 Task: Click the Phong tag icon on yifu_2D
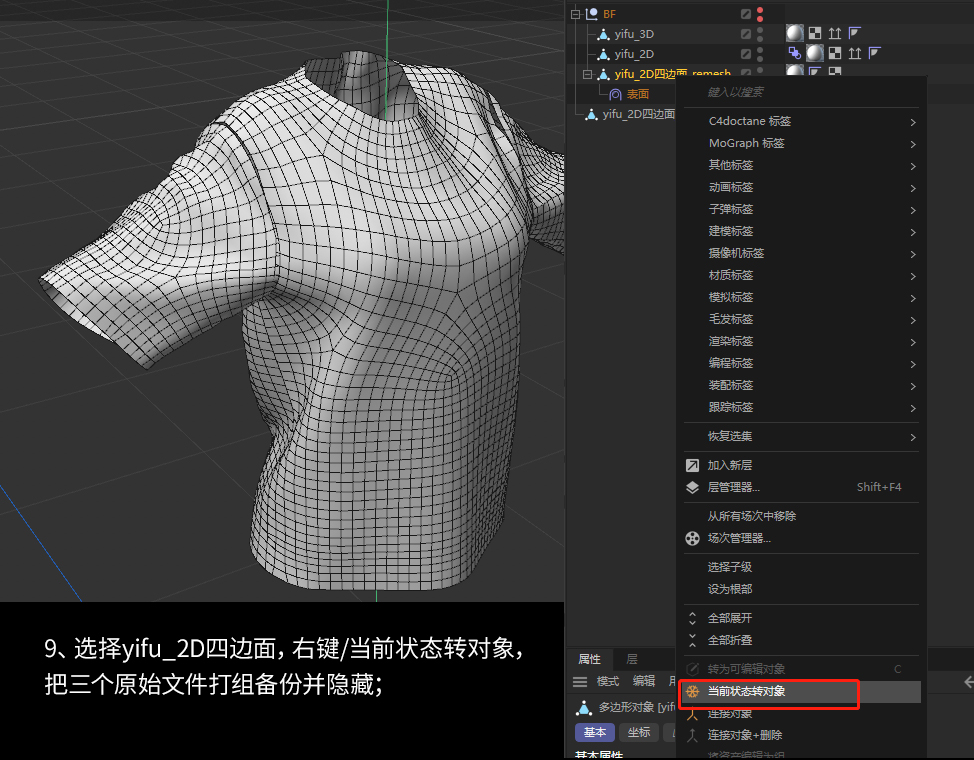[x=872, y=53]
